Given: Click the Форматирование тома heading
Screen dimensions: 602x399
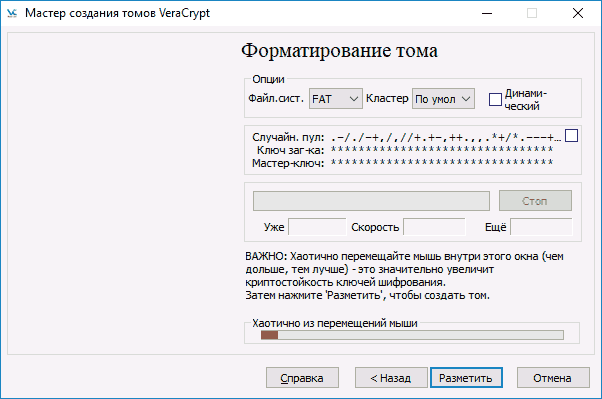Looking at the screenshot, I should pos(339,51).
